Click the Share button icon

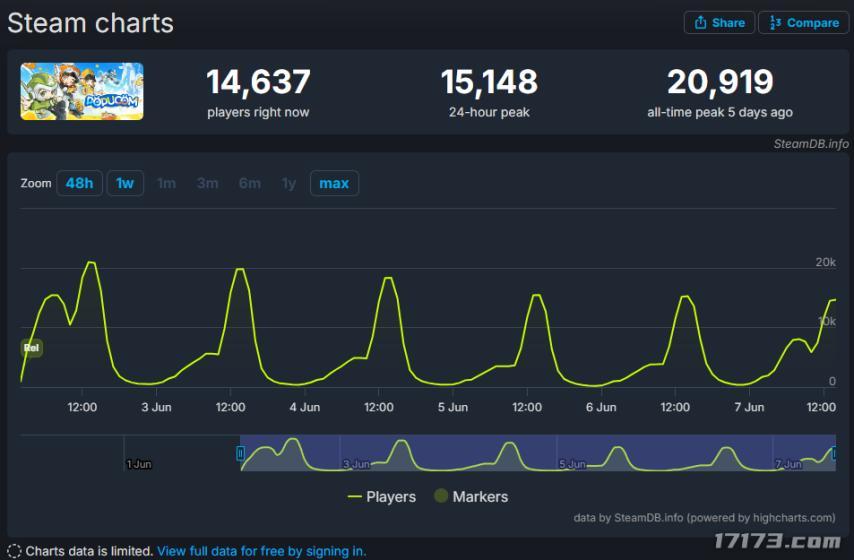click(701, 23)
